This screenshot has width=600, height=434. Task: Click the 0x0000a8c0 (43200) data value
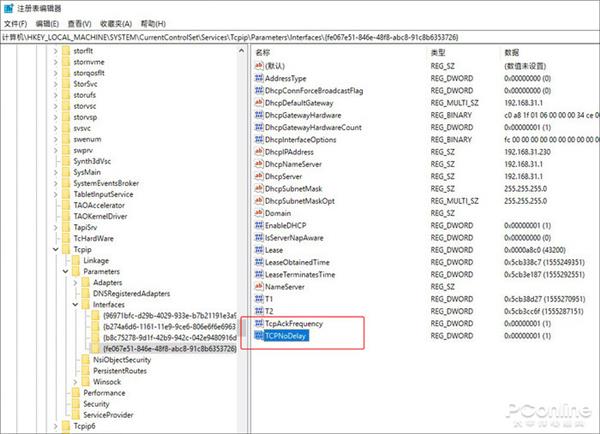point(535,250)
